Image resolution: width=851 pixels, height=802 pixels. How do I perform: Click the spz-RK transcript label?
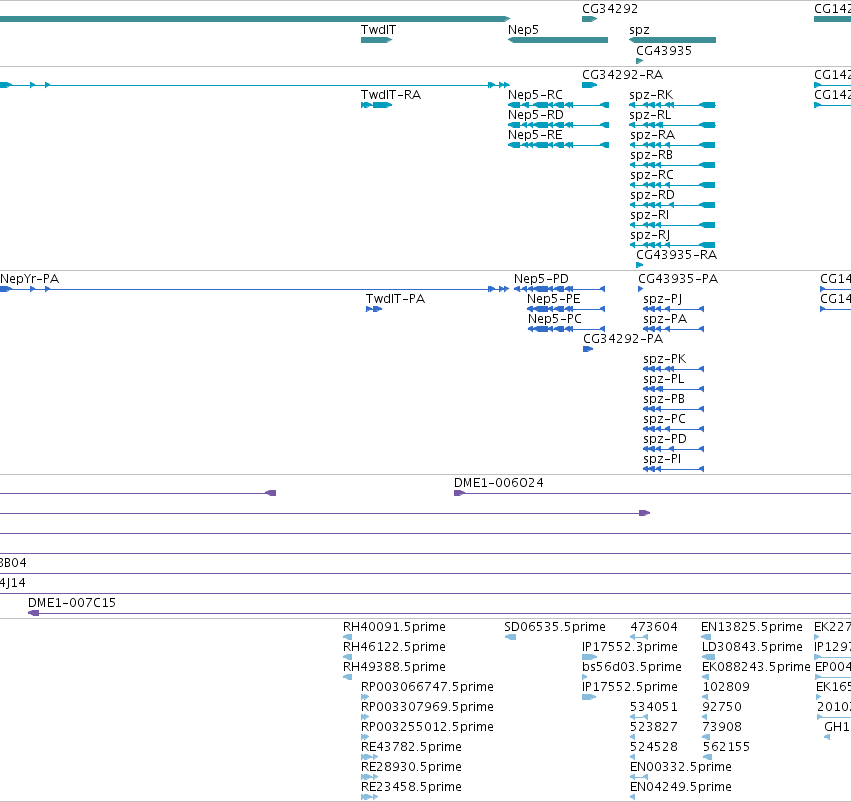pos(651,95)
